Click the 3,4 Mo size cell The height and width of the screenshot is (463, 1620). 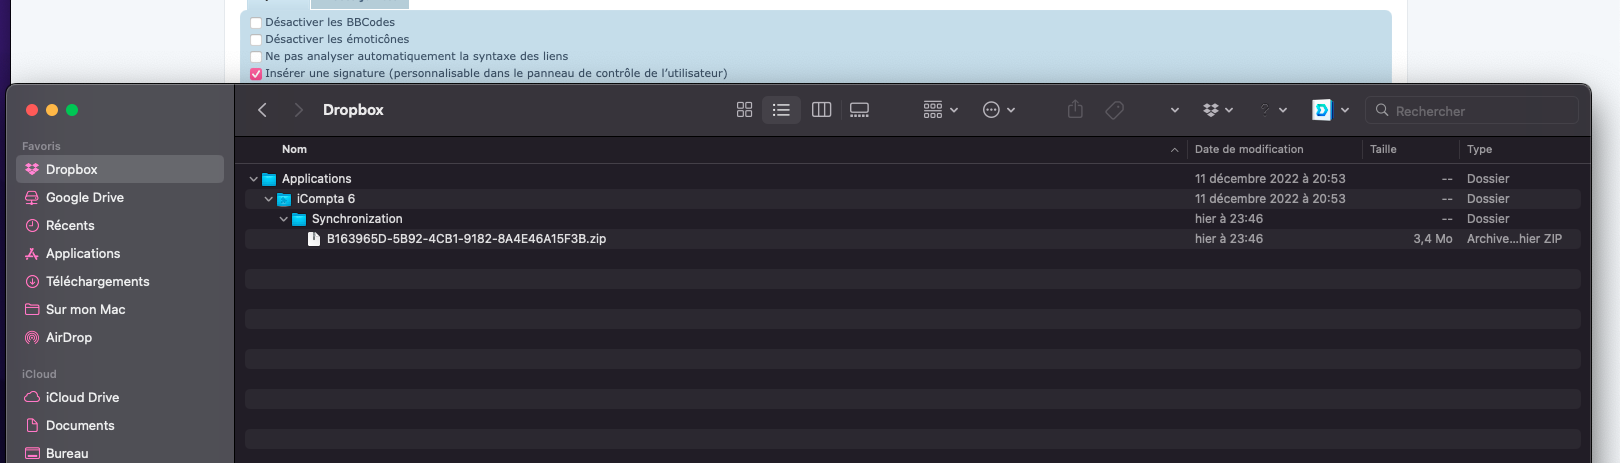pyautogui.click(x=1432, y=239)
